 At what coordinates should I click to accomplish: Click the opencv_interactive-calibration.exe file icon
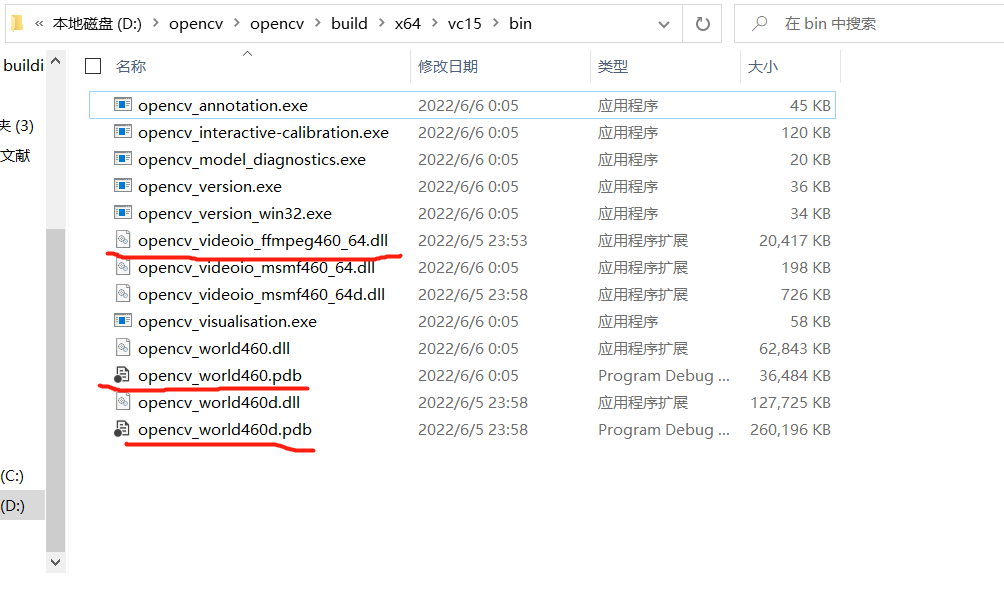(x=123, y=131)
